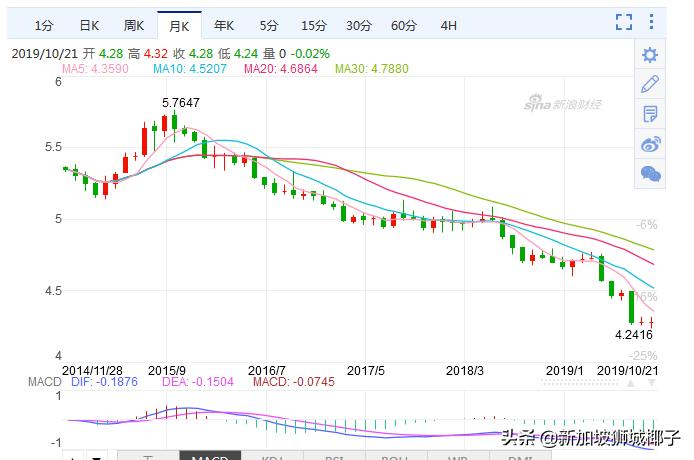Switch to the 60分 chart tab
This screenshot has width=694, height=460.
(x=404, y=26)
